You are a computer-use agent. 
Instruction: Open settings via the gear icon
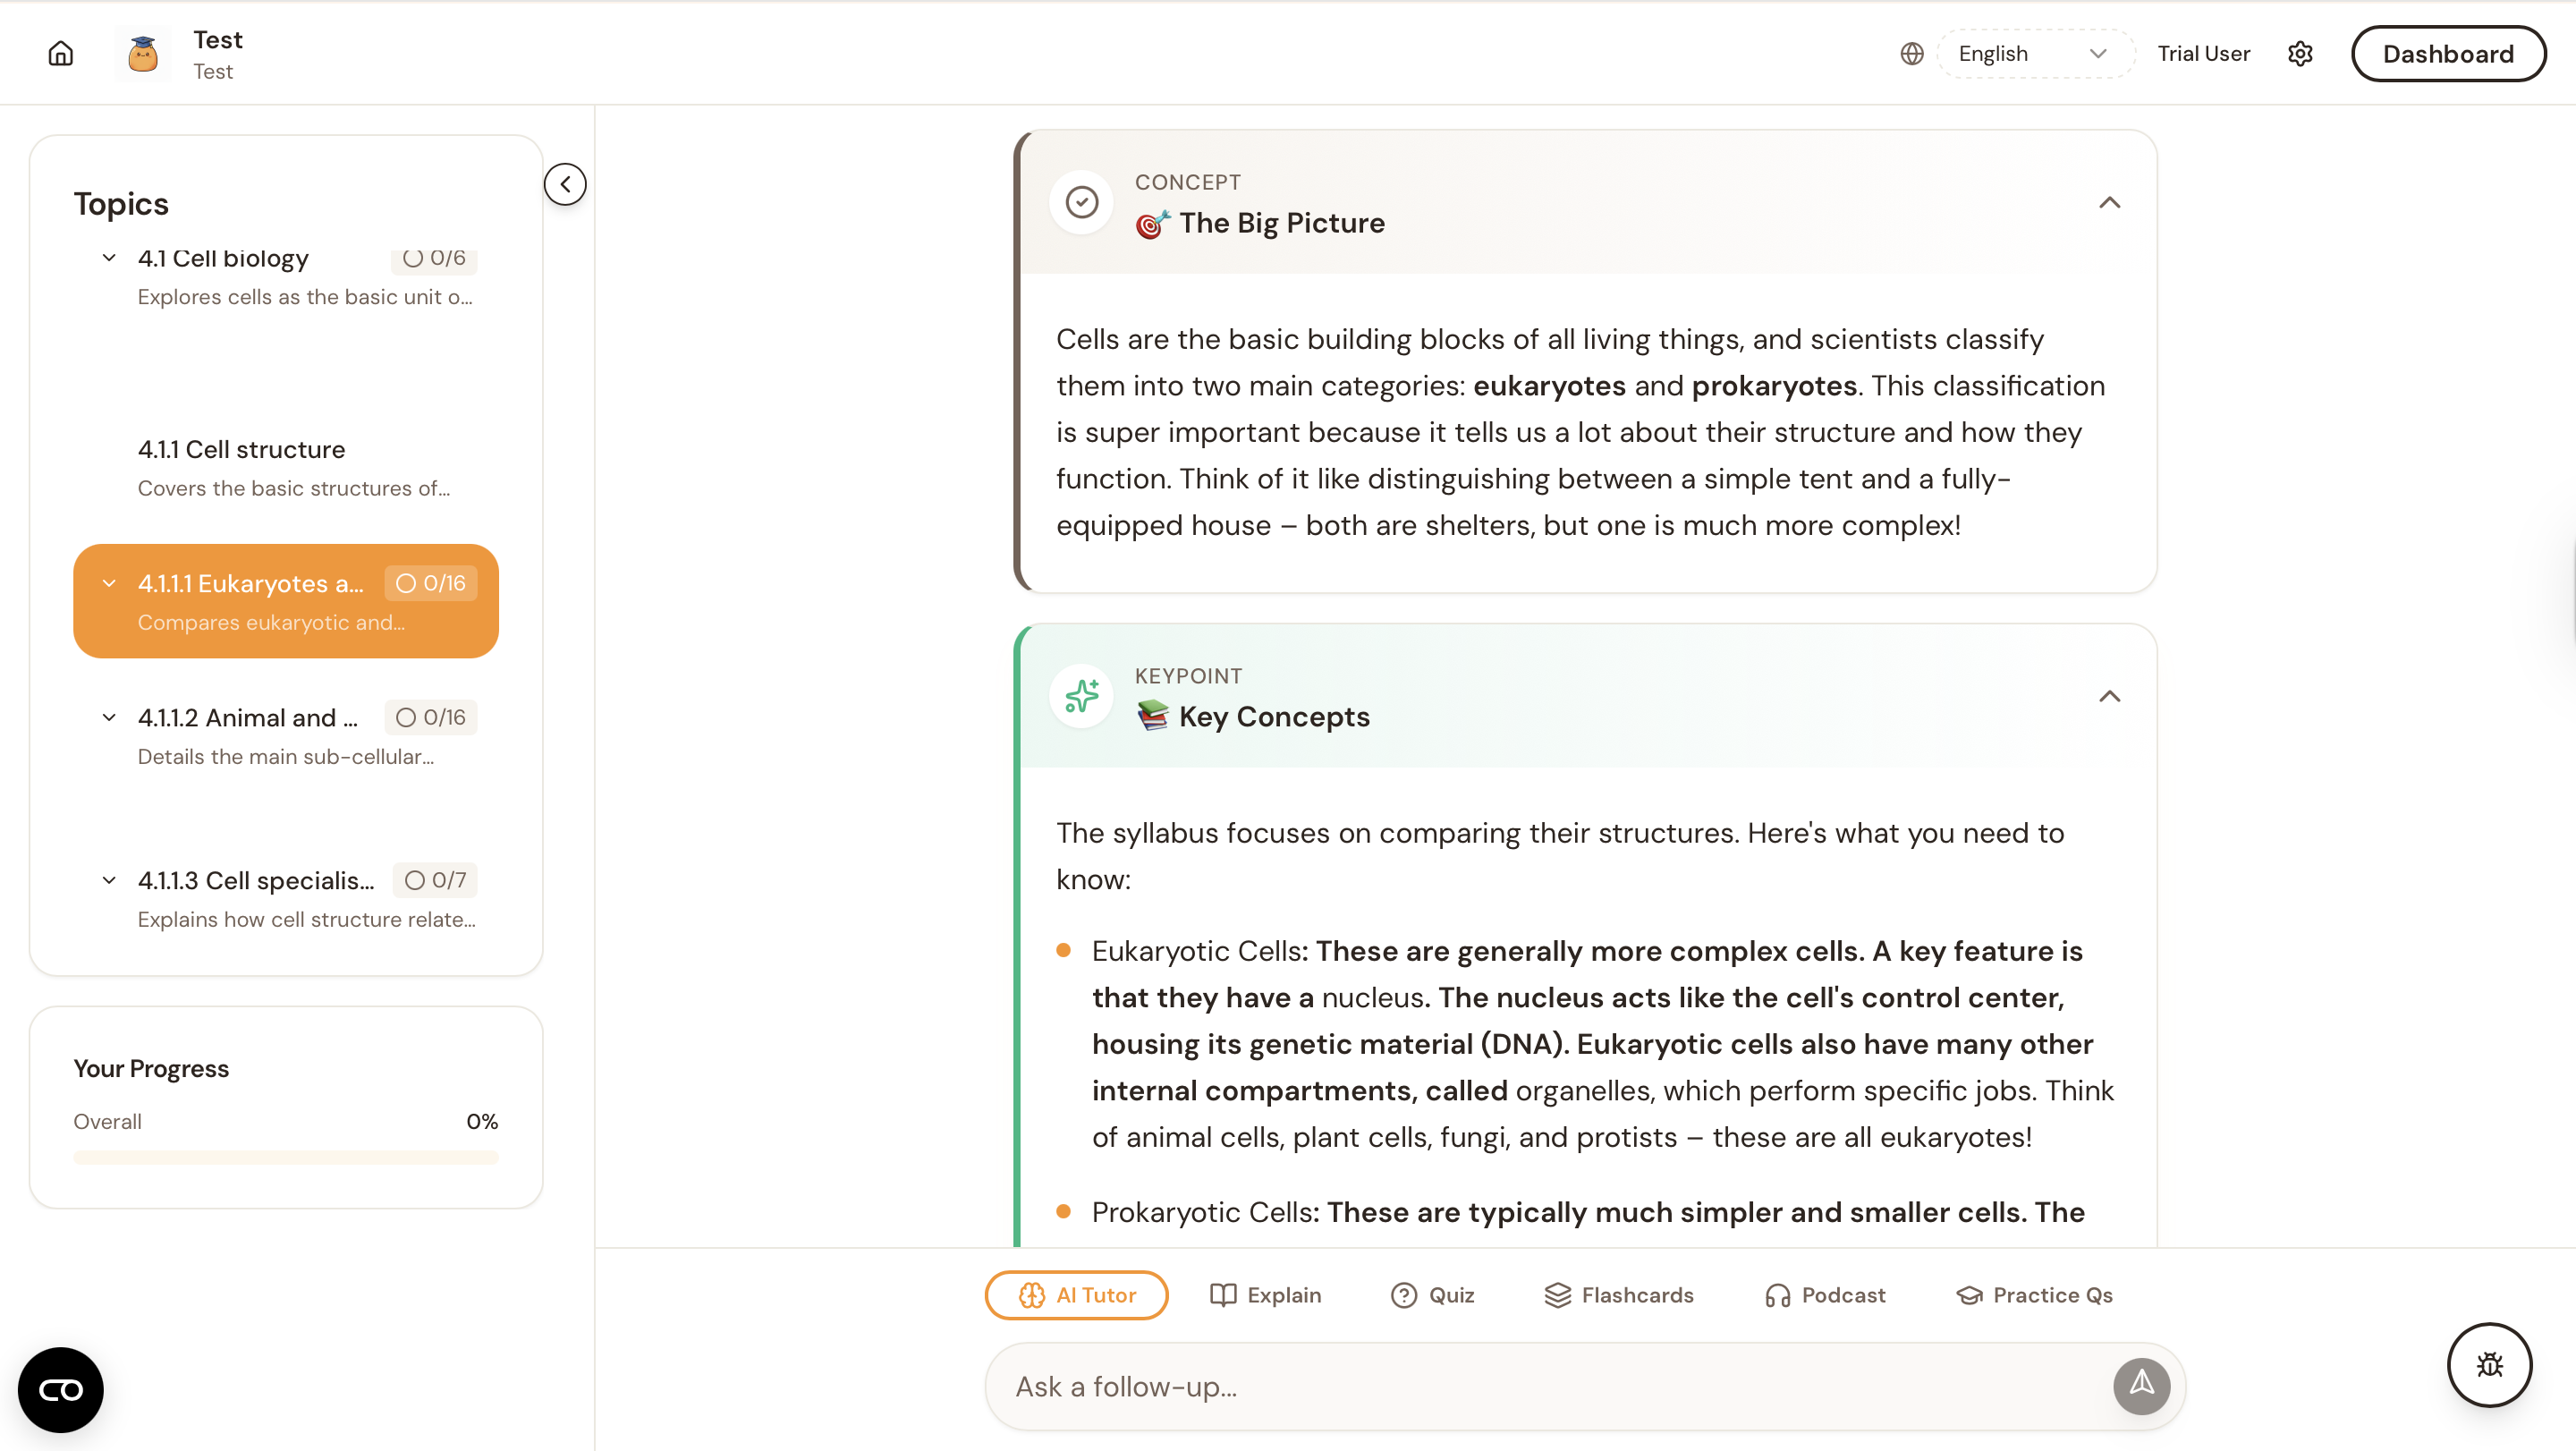[x=2300, y=54]
